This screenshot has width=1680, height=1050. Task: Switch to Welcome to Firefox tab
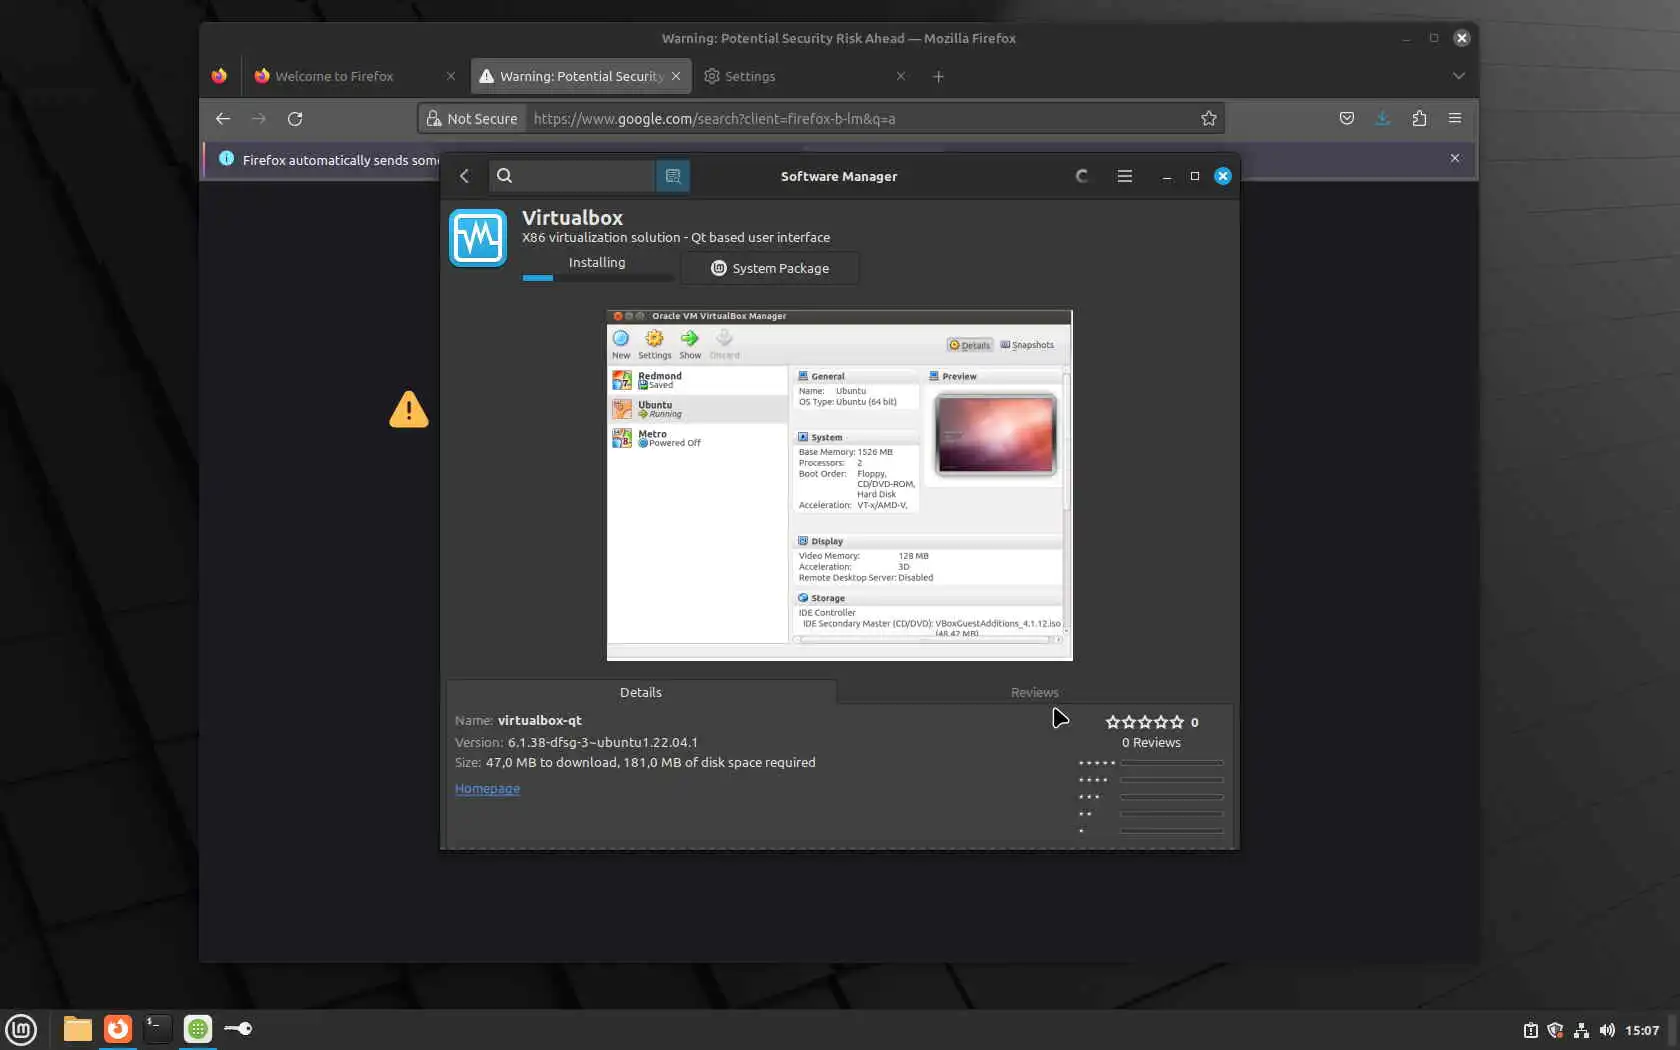345,76
